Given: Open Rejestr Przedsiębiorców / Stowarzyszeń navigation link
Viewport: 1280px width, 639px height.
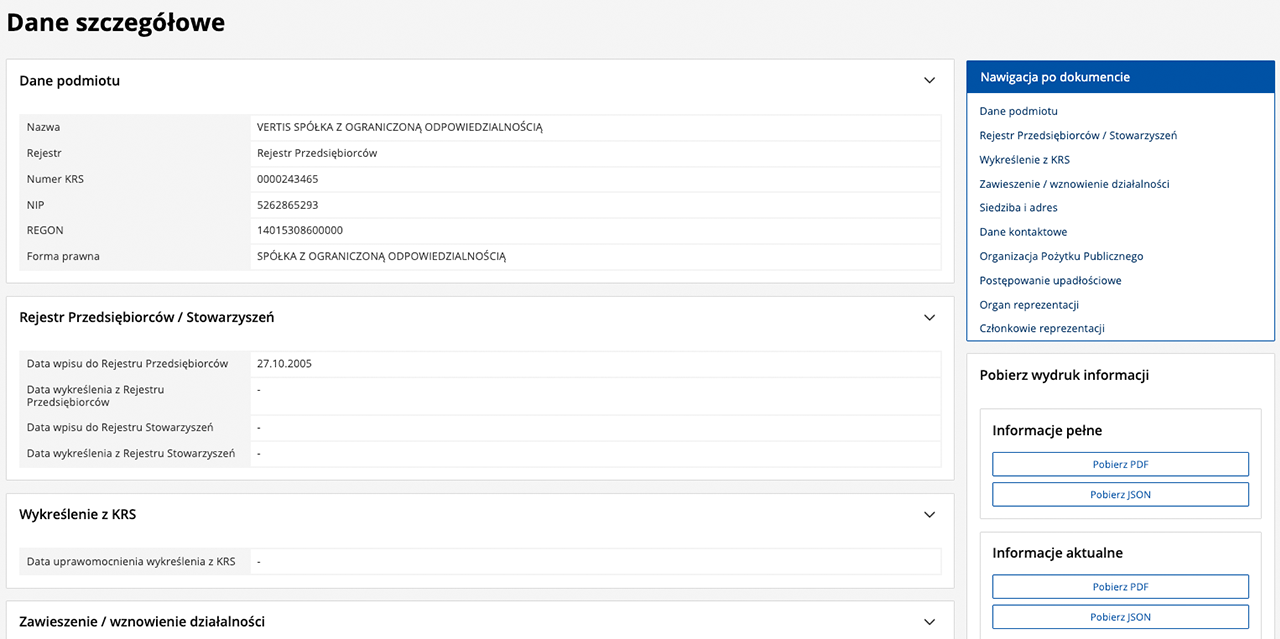Looking at the screenshot, I should (x=1078, y=135).
